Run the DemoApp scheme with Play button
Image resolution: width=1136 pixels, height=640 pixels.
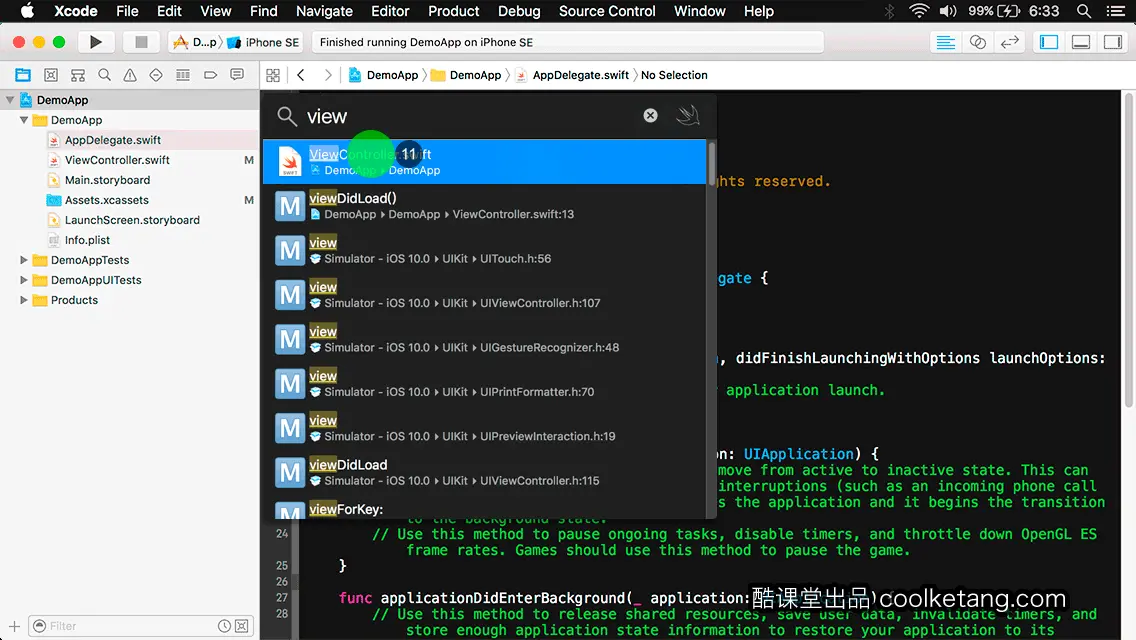(x=96, y=42)
